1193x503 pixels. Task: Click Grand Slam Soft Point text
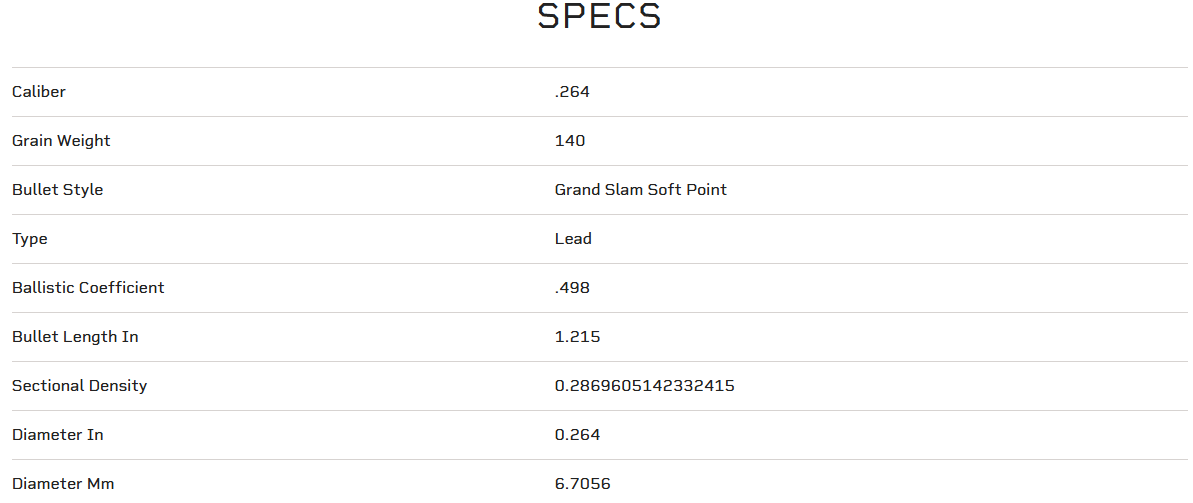[641, 189]
